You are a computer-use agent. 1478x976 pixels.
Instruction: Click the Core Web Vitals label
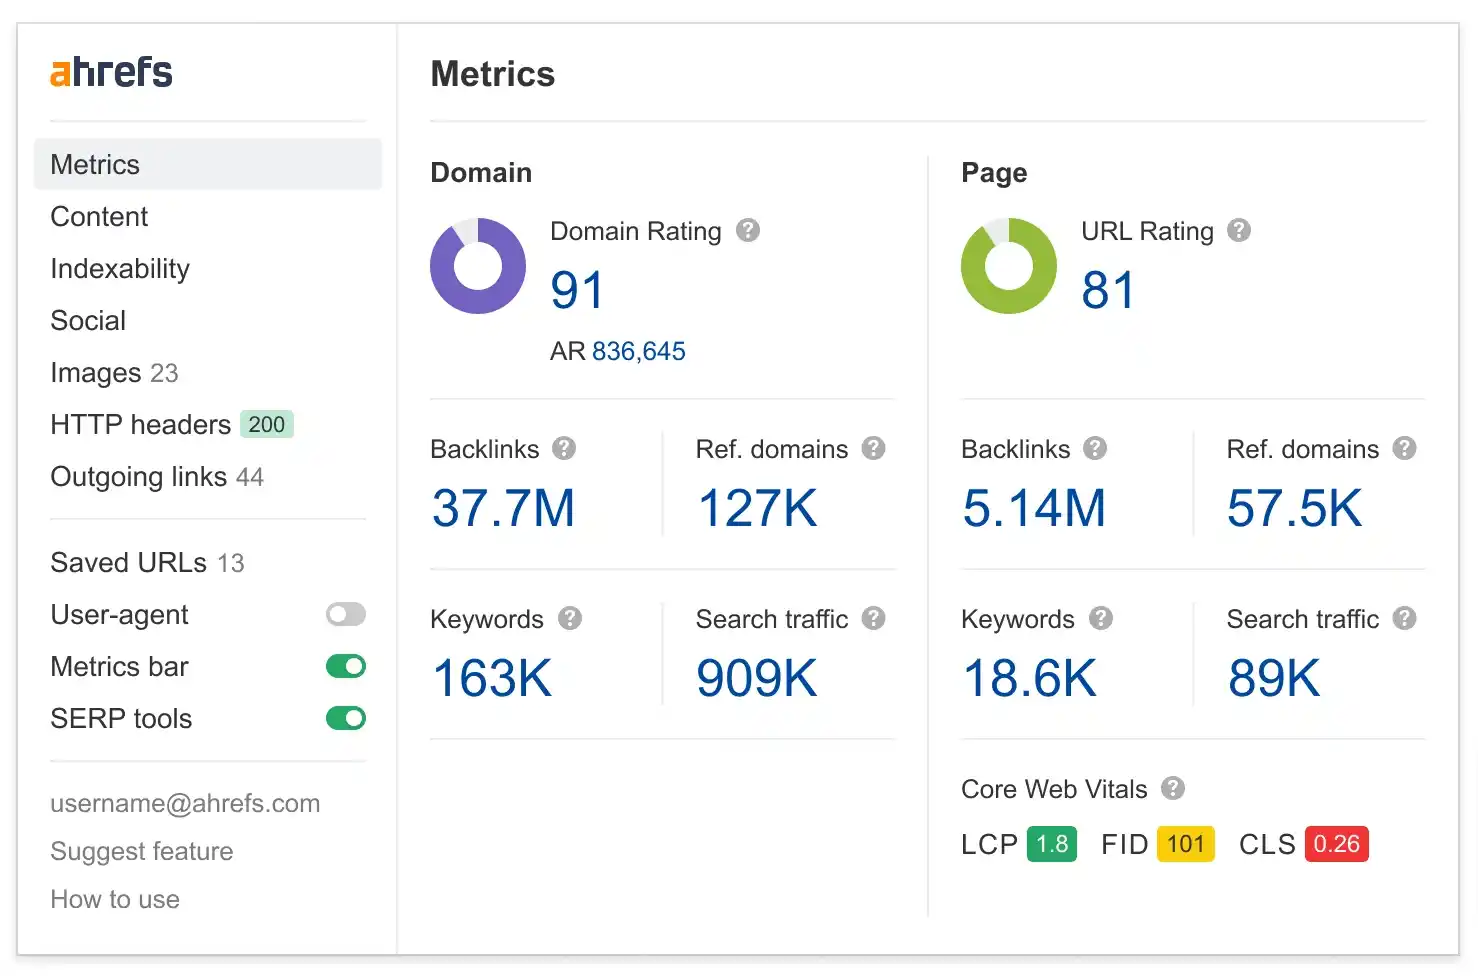coord(1054,789)
